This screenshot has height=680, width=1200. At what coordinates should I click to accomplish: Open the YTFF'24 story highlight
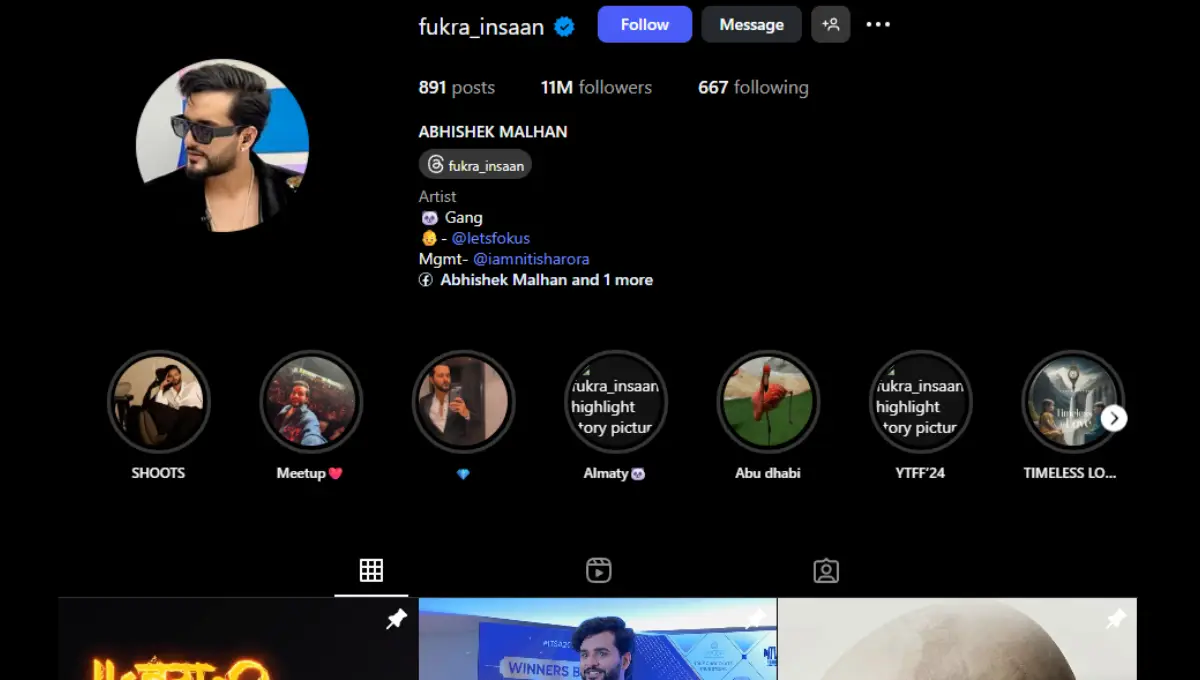920,402
